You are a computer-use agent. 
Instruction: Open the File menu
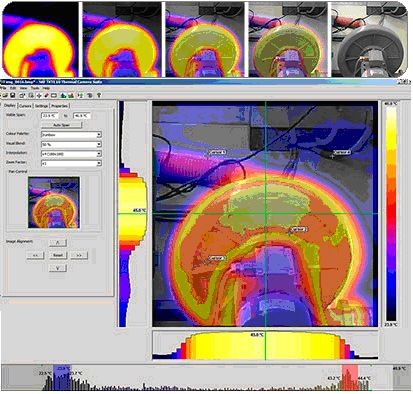point(4,88)
